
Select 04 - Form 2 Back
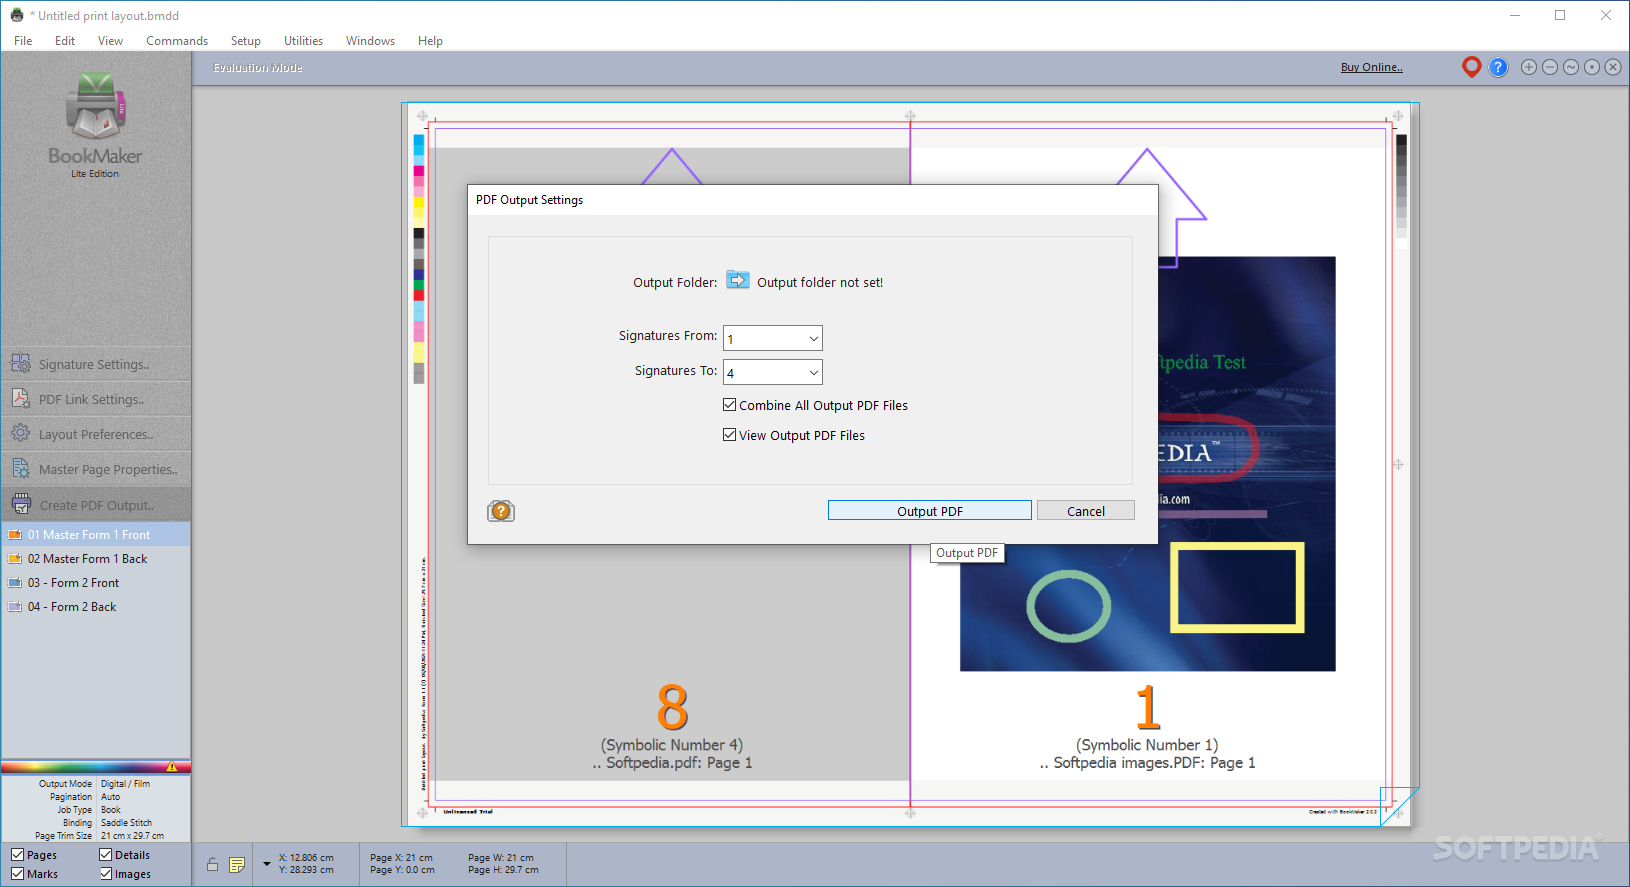pos(96,607)
